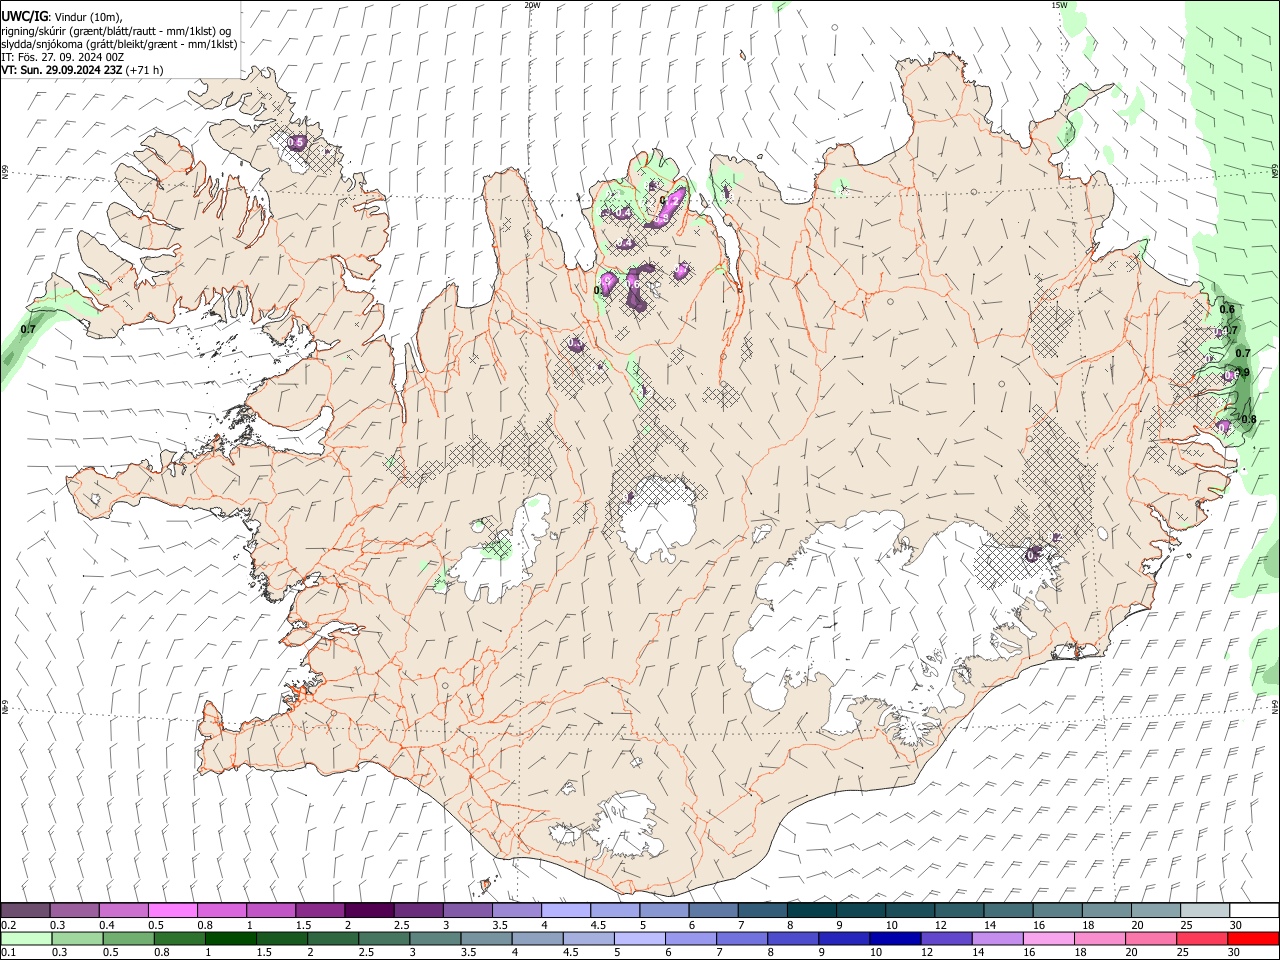Click the 'slydda/snjókoma' legend description line
The height and width of the screenshot is (960, 1280).
pyautogui.click(x=119, y=44)
